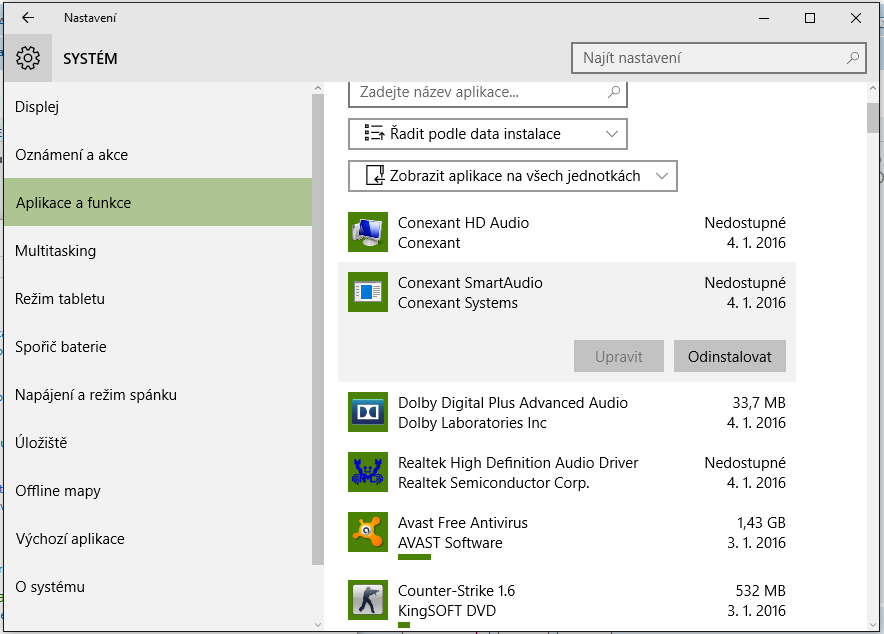Click the AVAST Software publisher text

pyautogui.click(x=450, y=543)
